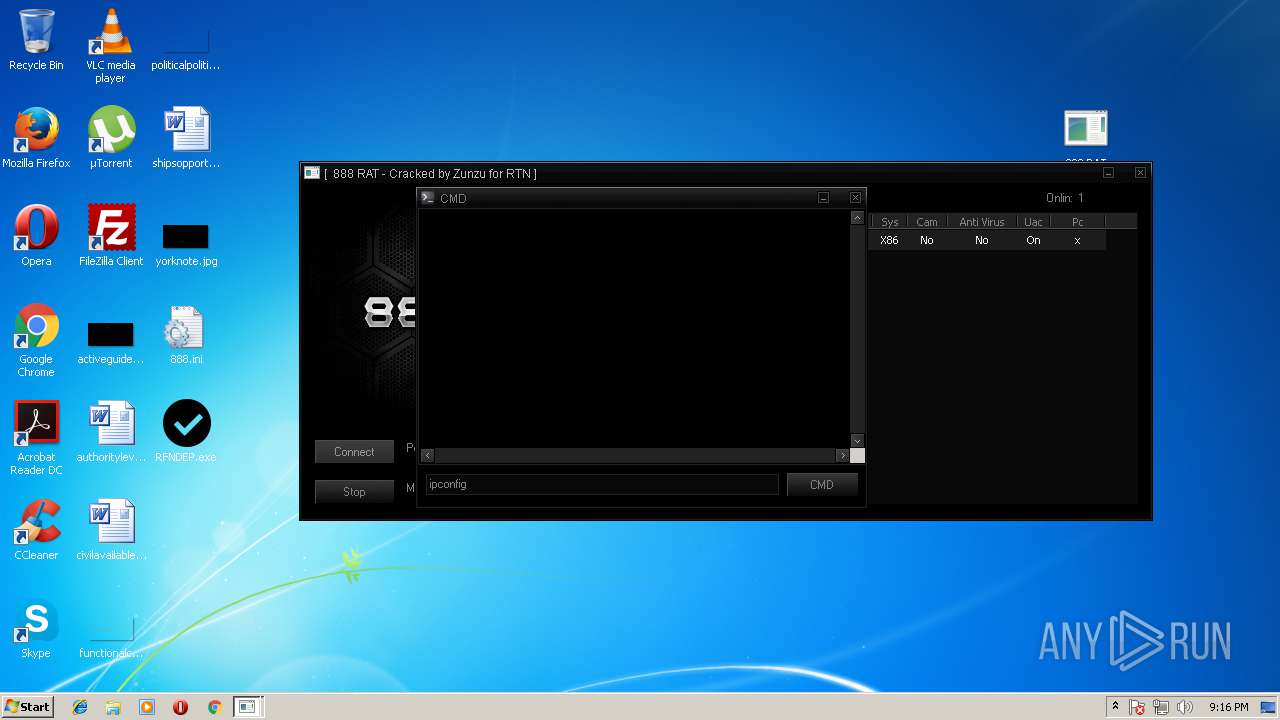The image size is (1280, 720).
Task: Open the volume tray icon
Action: 1185,707
